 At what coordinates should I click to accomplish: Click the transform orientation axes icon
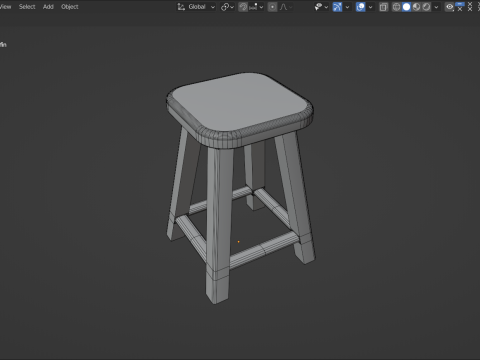pos(181,7)
